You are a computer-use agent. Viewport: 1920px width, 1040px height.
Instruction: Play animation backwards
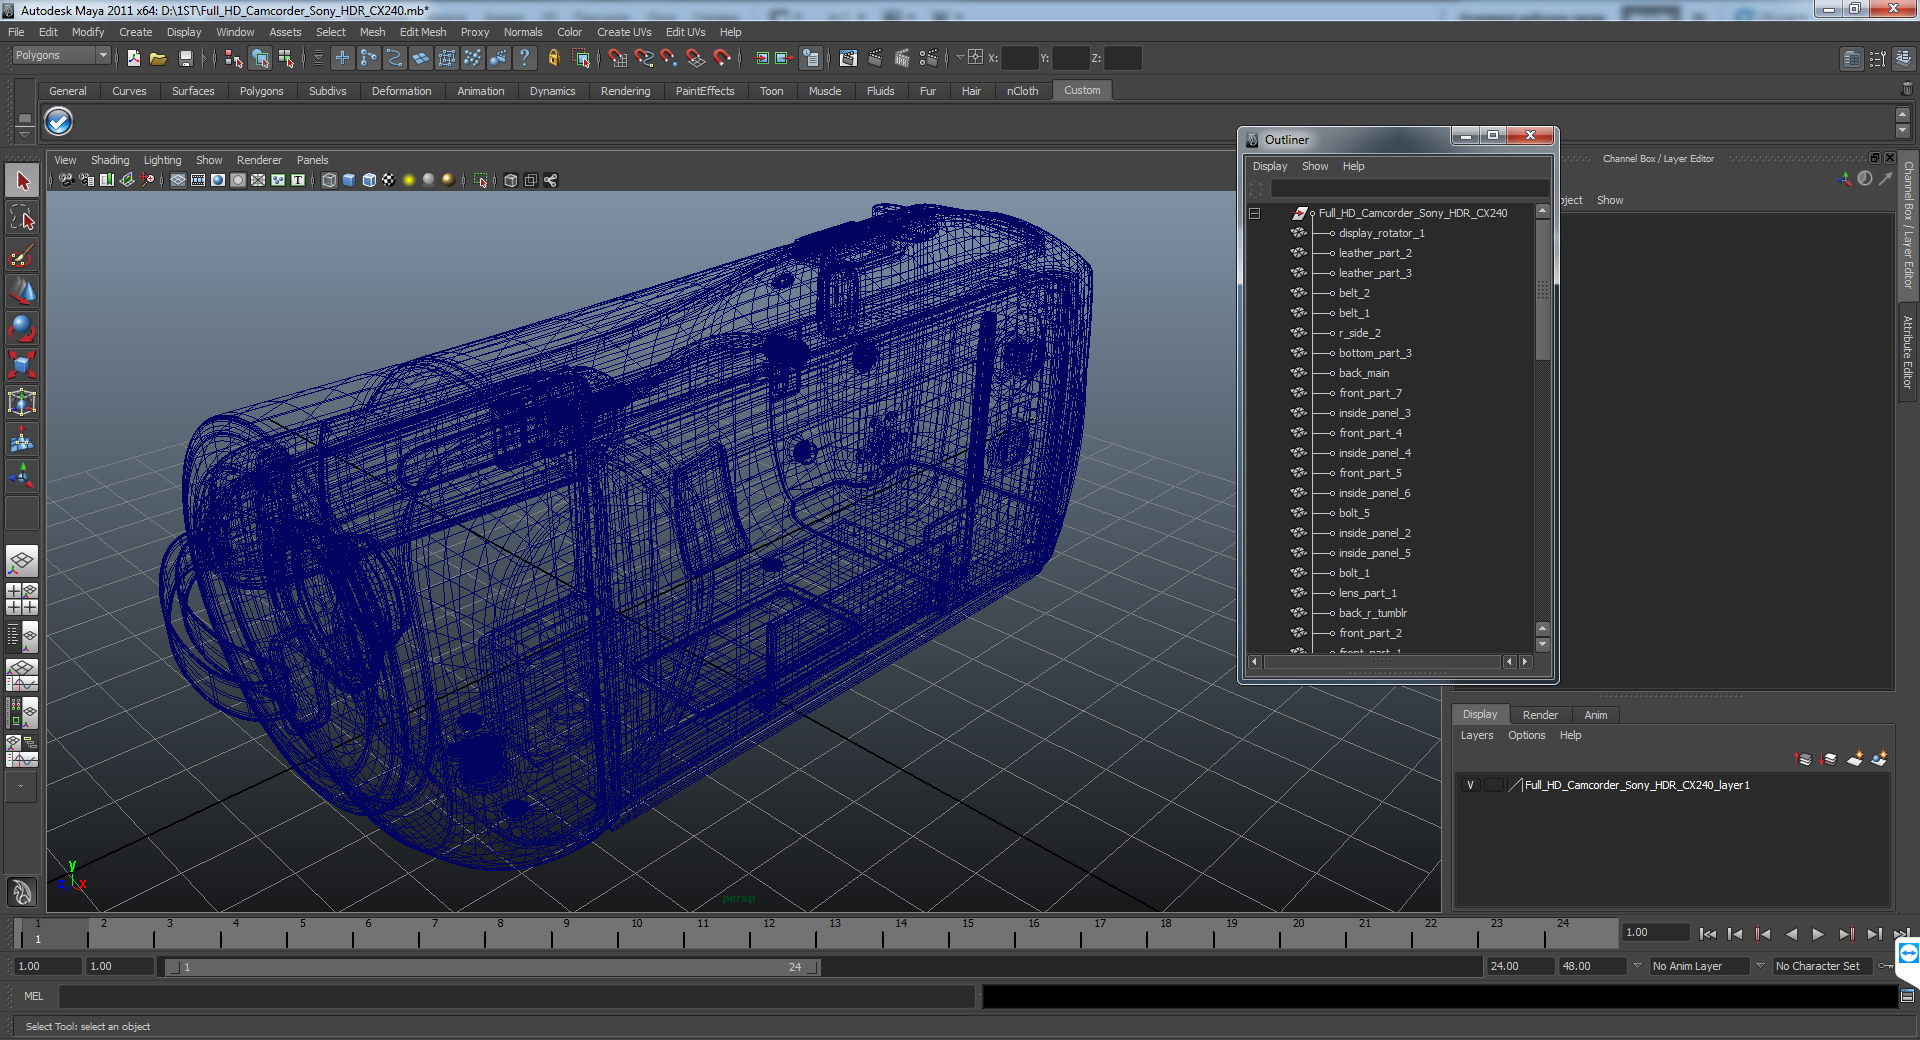(x=1791, y=934)
